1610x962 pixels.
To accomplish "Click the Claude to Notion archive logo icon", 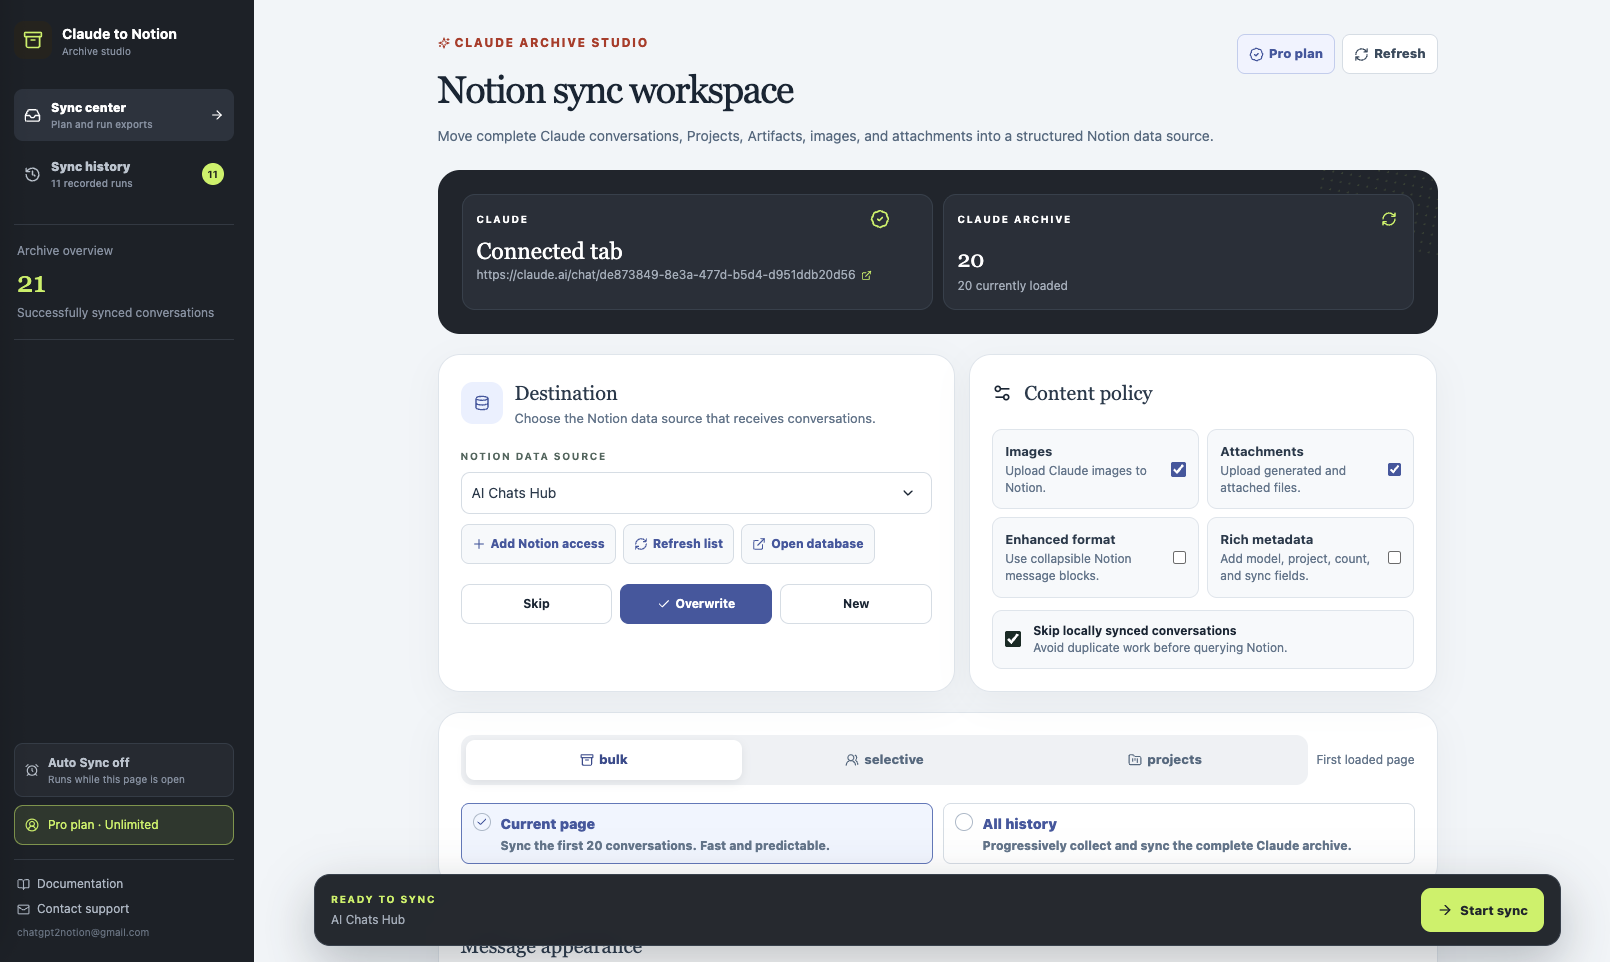I will (33, 40).
